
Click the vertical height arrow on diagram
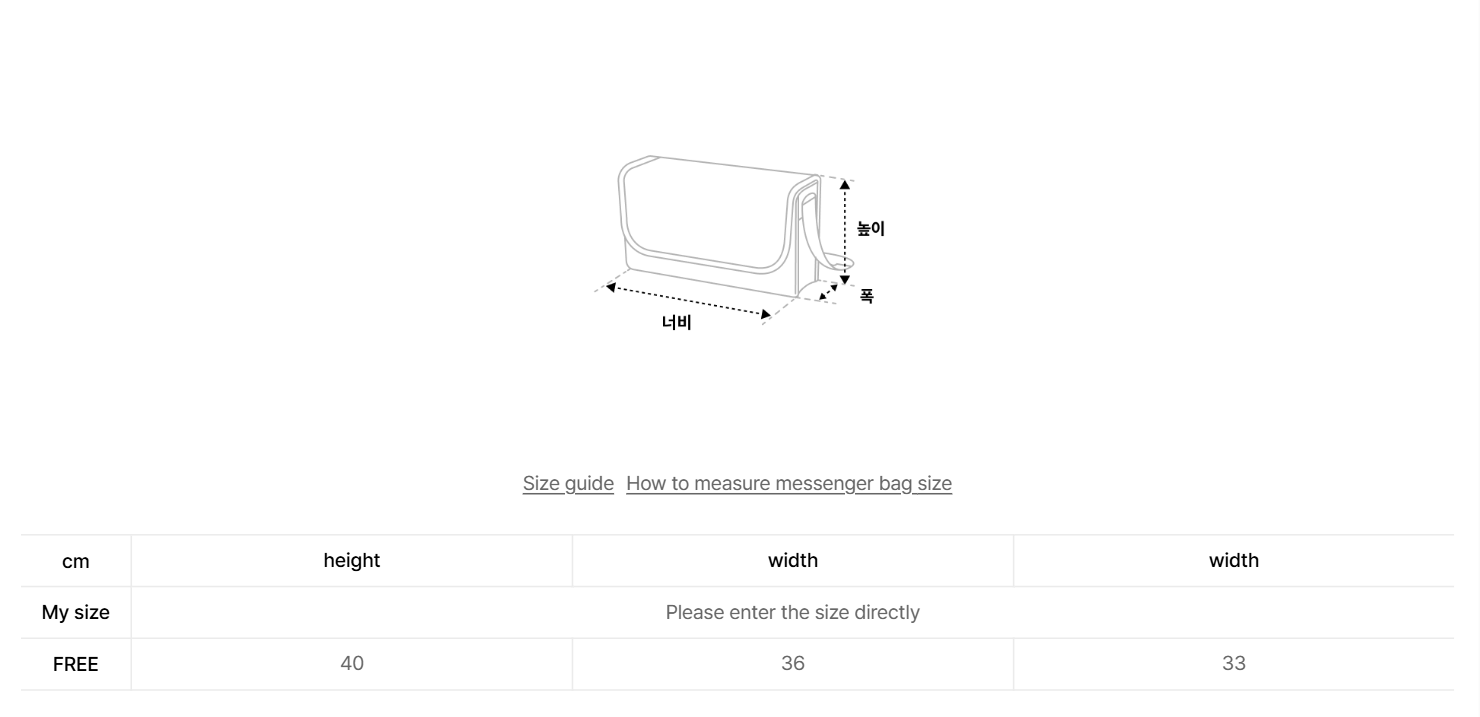(x=845, y=230)
